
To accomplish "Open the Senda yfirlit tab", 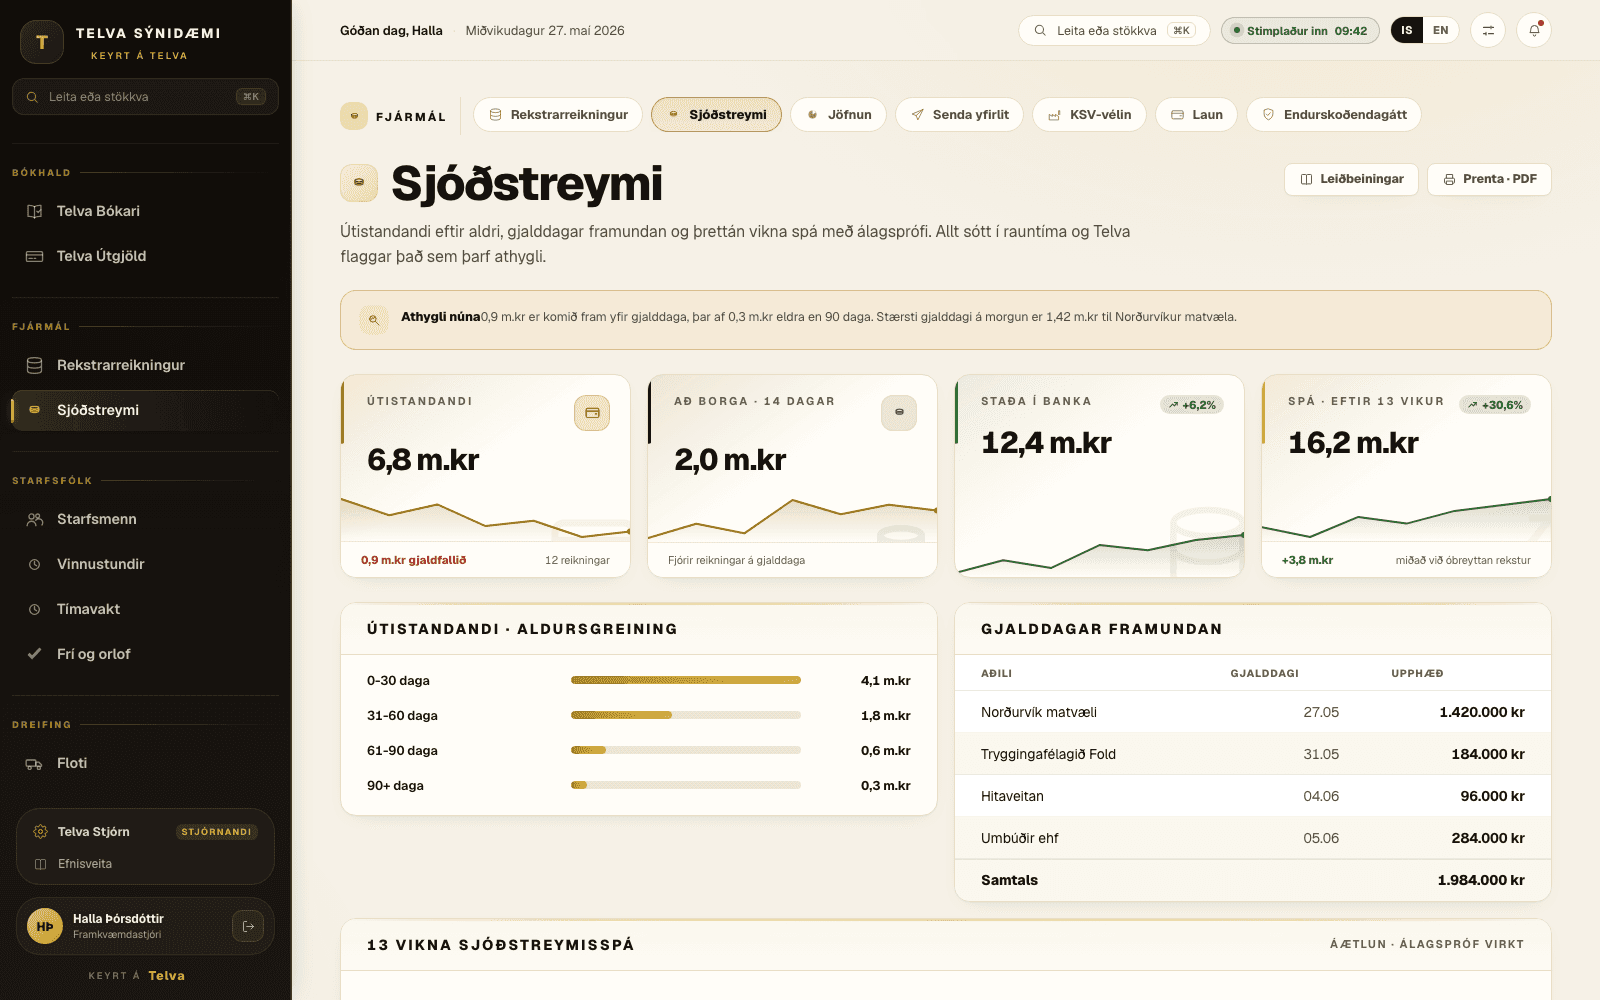I will (959, 115).
